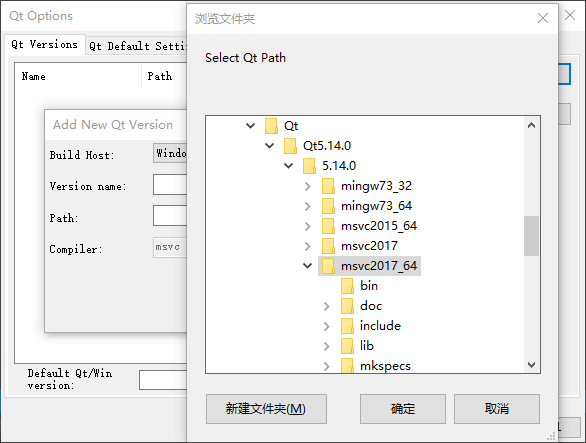The image size is (586, 443).
Task: Collapse the Qt folder chevron
Action: pos(250,126)
